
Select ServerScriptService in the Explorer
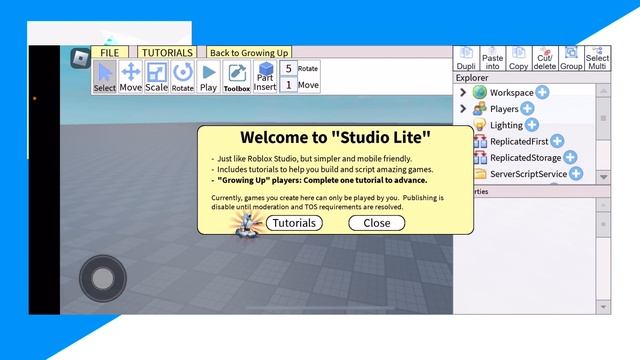(x=528, y=174)
